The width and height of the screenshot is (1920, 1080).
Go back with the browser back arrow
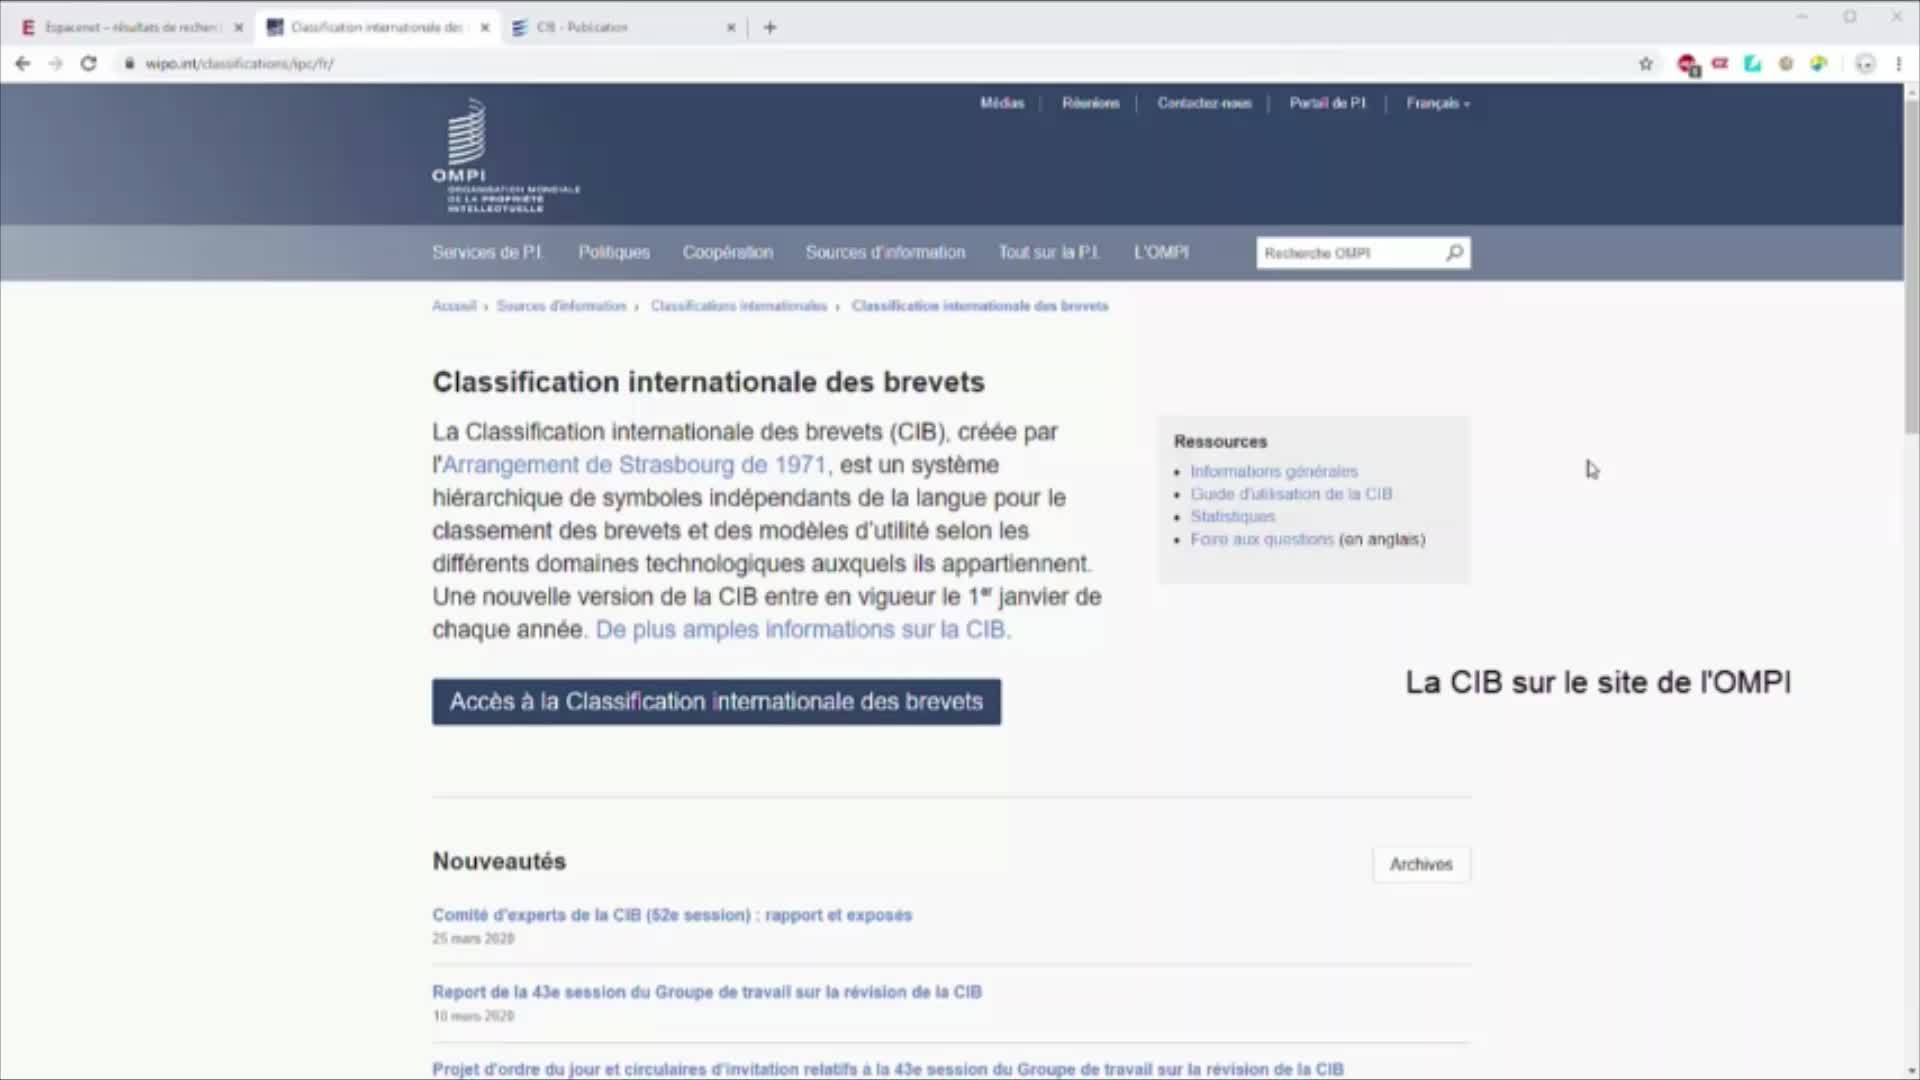[x=22, y=63]
